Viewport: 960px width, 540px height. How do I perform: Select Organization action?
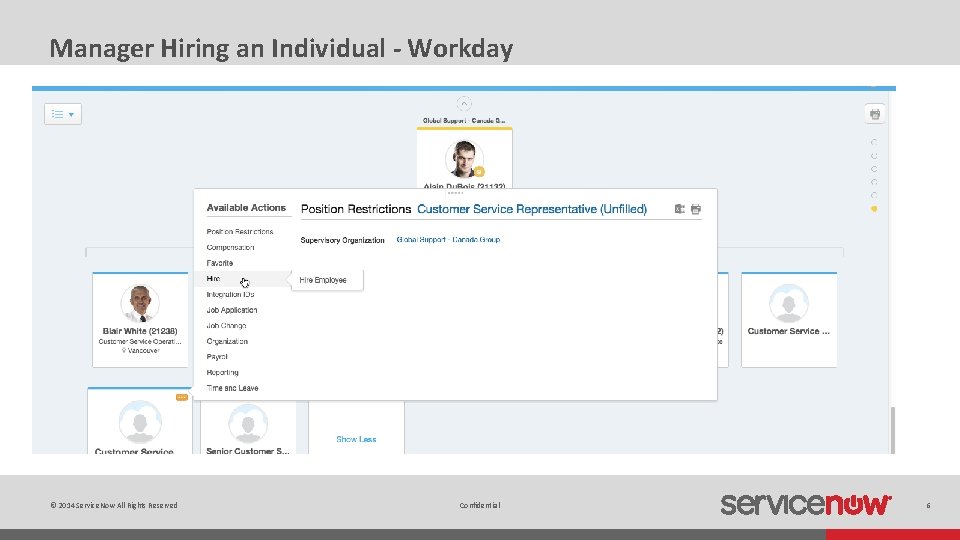pyautogui.click(x=227, y=341)
